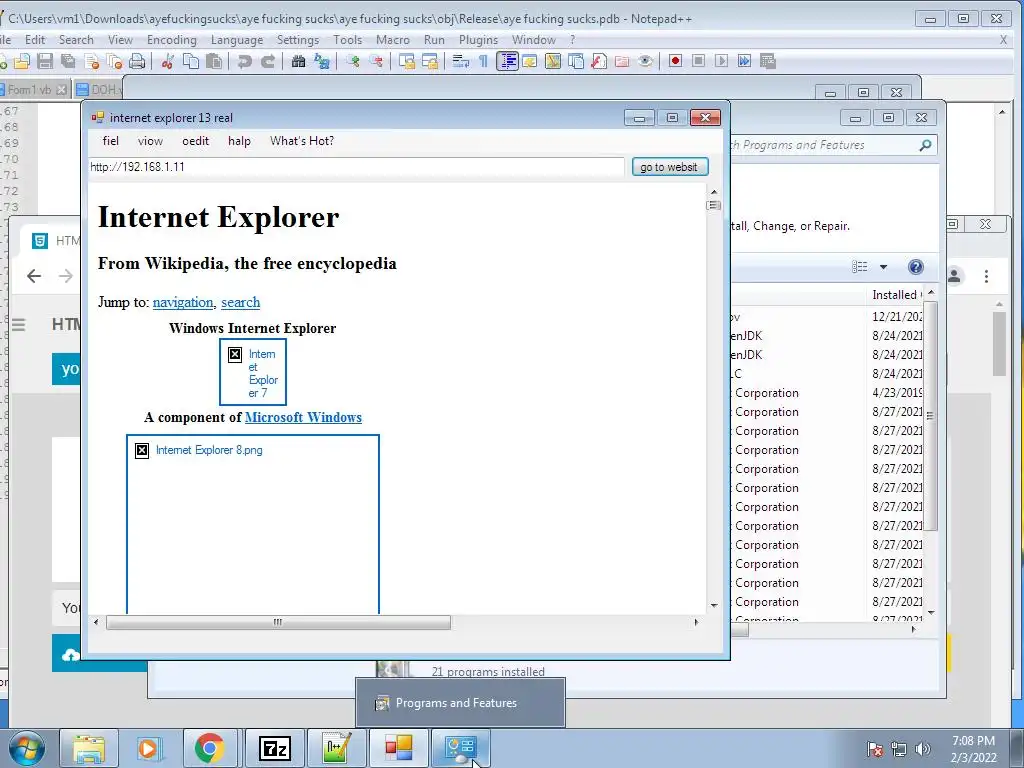Click the broken Internet Explorer 8.png image
Image resolution: width=1024 pixels, height=768 pixels.
[253, 524]
